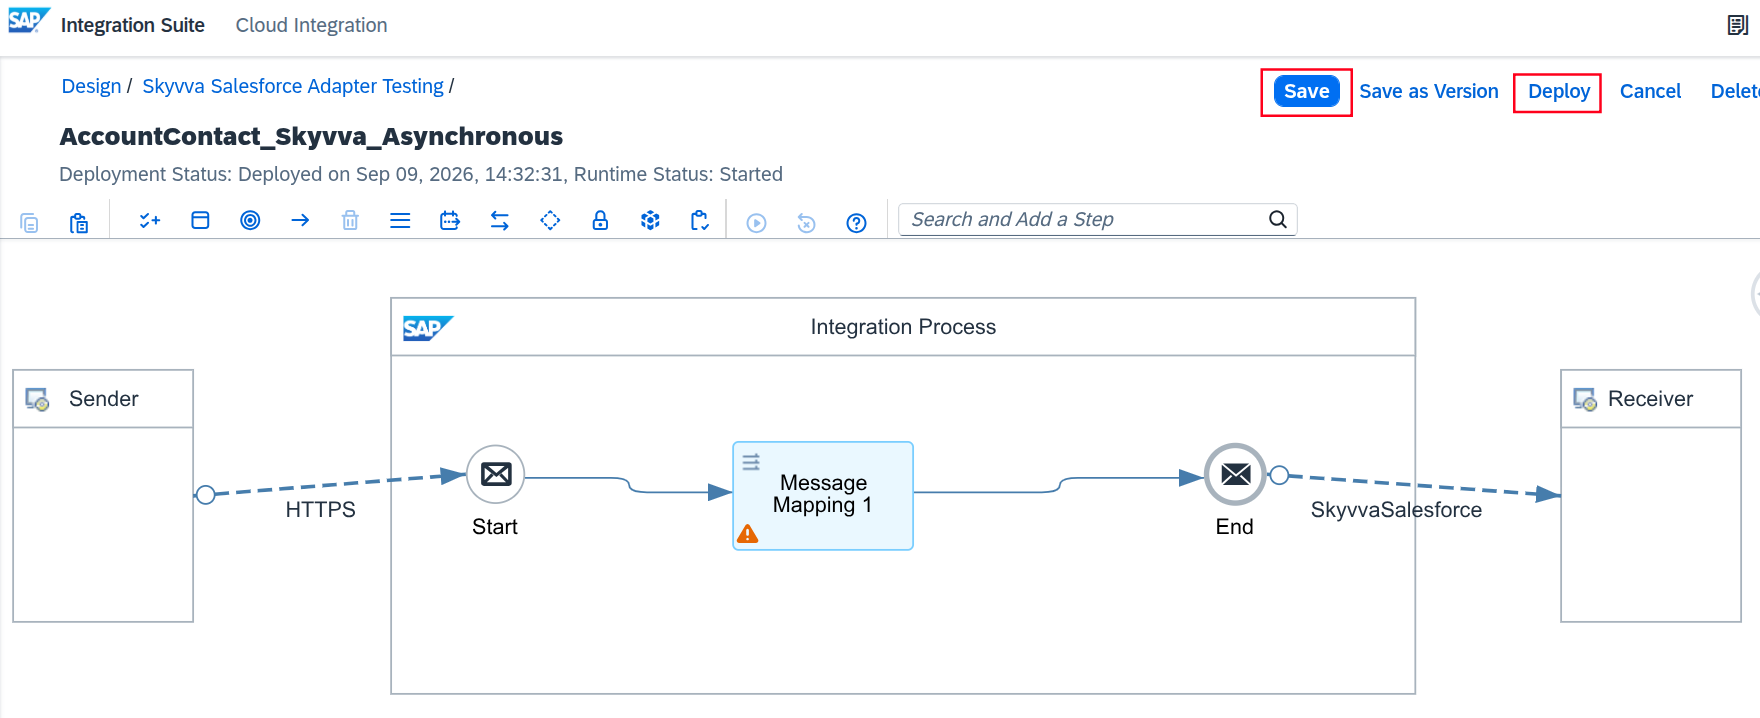Click the Delete button at top right
Viewport: 1760px width, 718px height.
[1735, 91]
